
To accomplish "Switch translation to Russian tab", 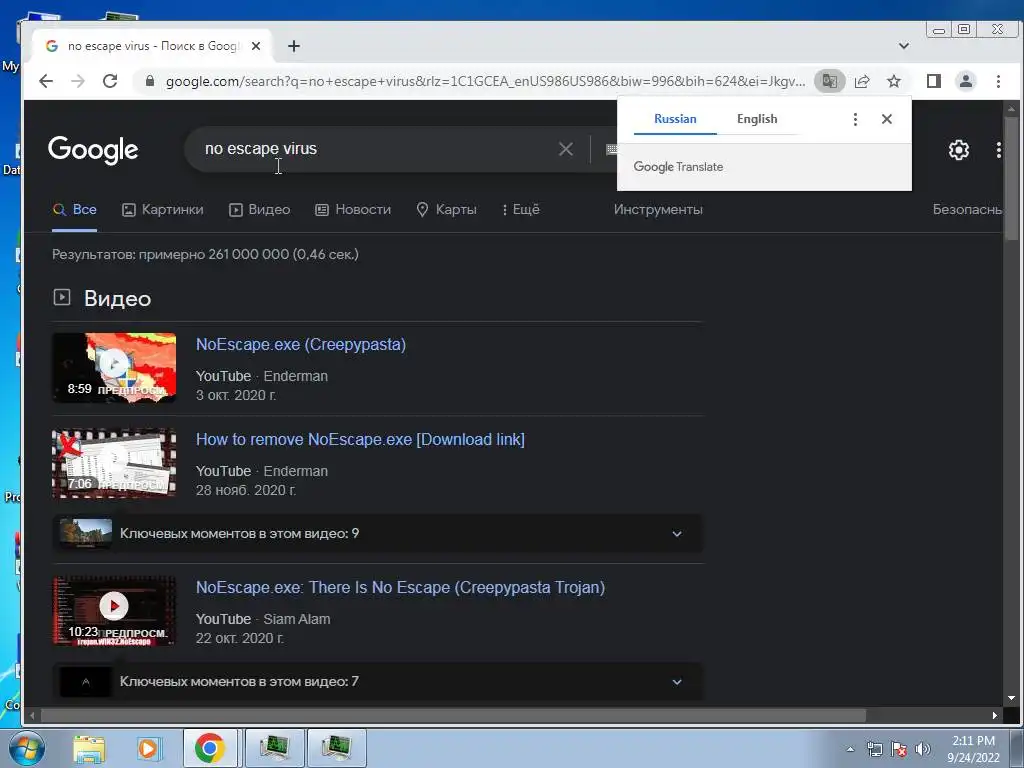I will click(675, 119).
